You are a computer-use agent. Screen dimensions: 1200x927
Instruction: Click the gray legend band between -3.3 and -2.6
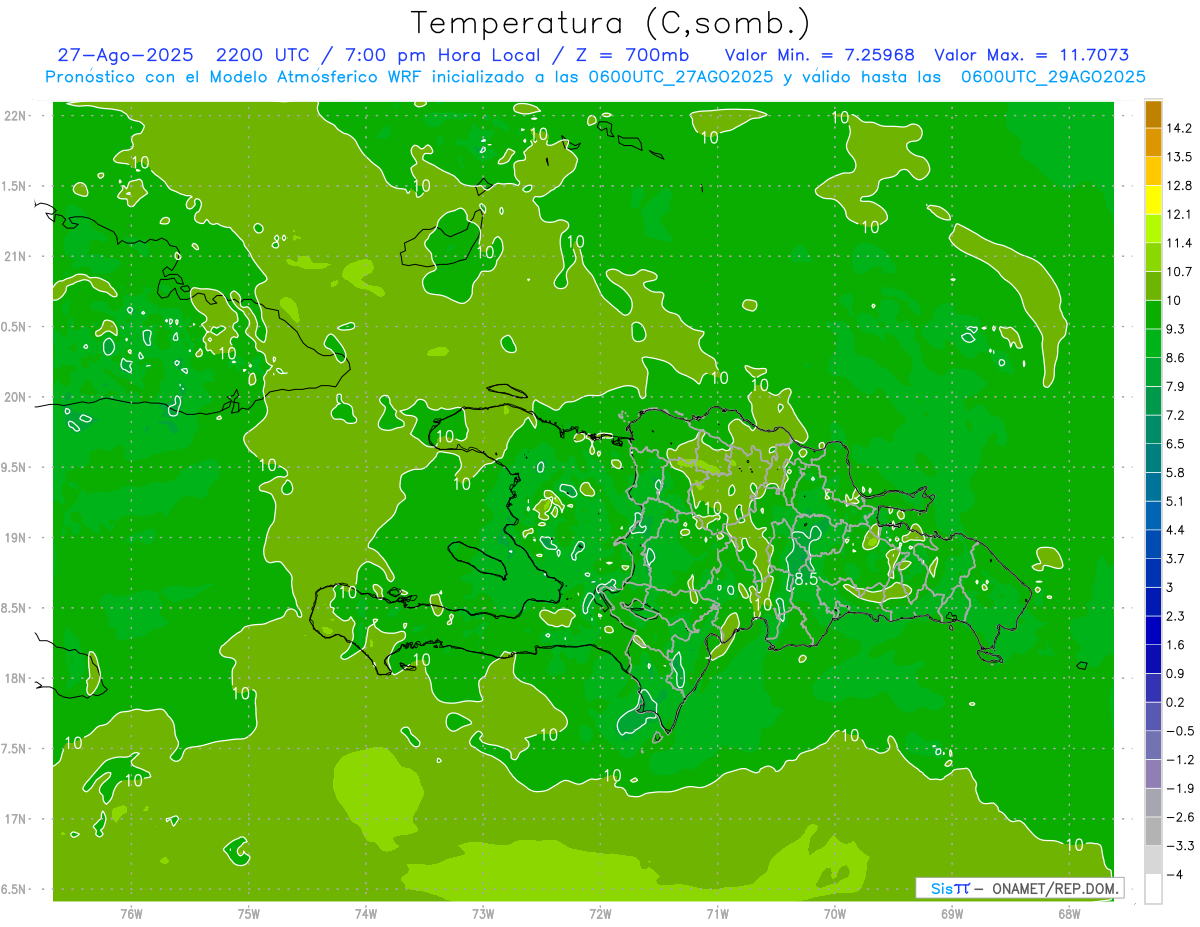[1153, 831]
